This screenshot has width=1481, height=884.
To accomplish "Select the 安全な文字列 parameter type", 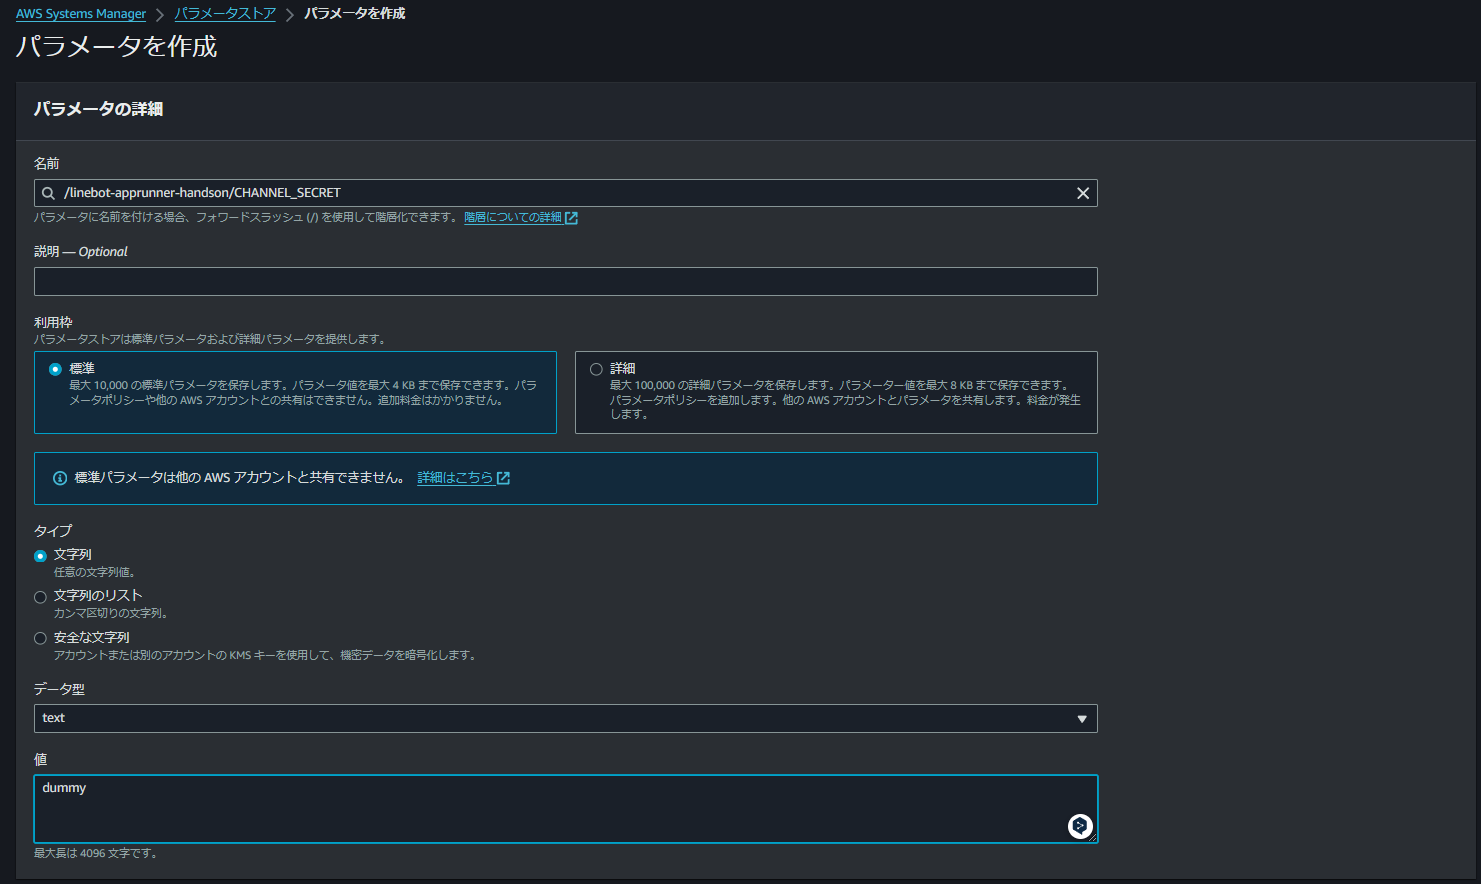I will click(40, 637).
